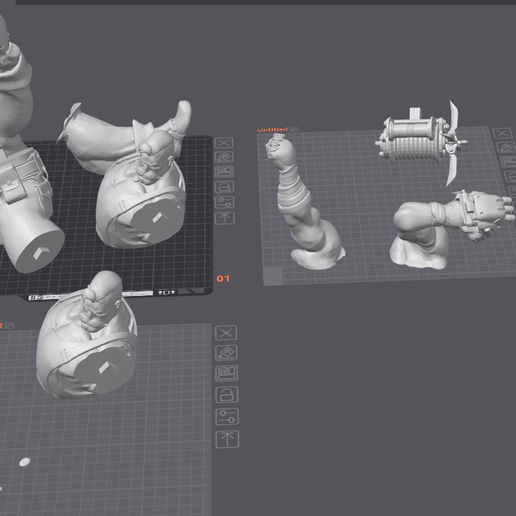Edit the lower plate name via pencil icon
516x516 pixels.
[9, 325]
